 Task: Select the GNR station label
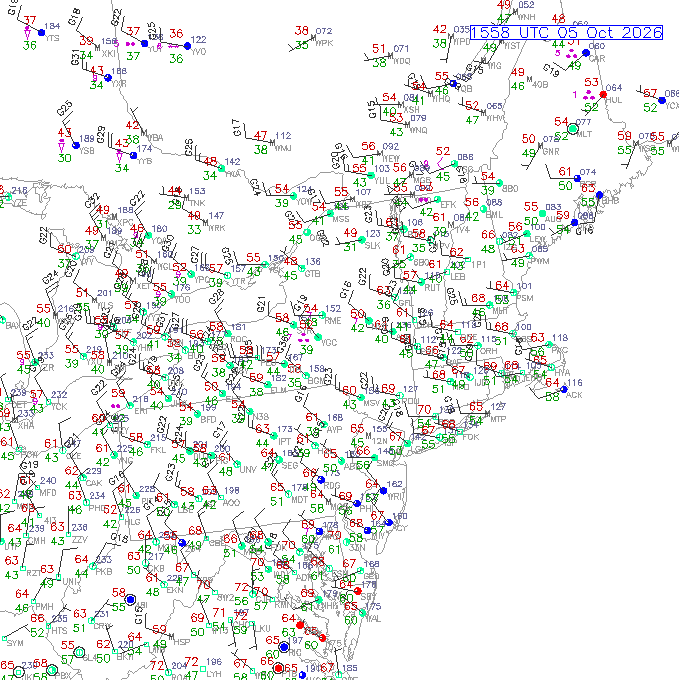551,151
